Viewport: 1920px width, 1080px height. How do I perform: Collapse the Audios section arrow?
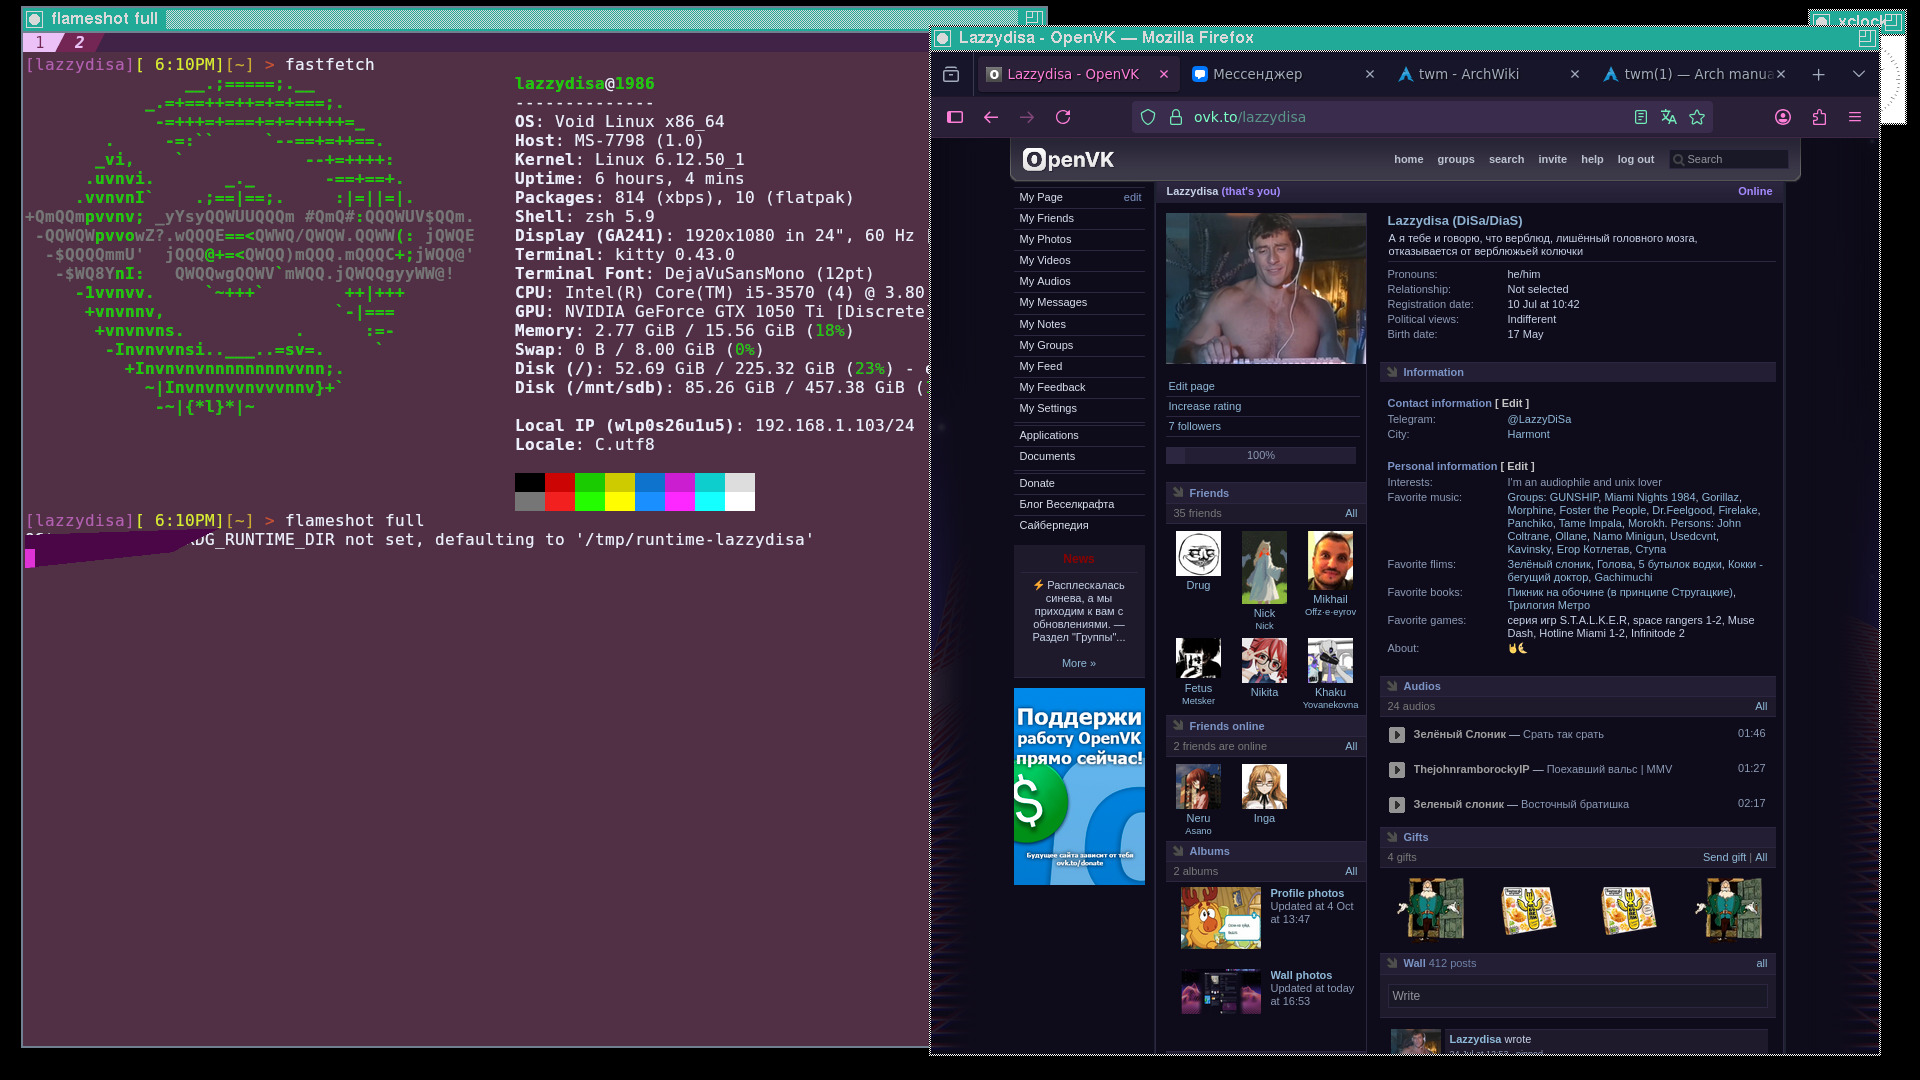click(x=1392, y=686)
